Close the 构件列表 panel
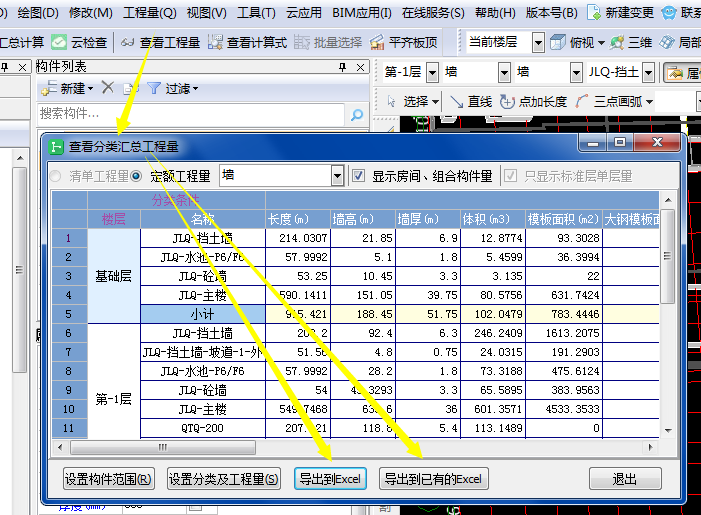This screenshot has width=701, height=515. [360, 68]
